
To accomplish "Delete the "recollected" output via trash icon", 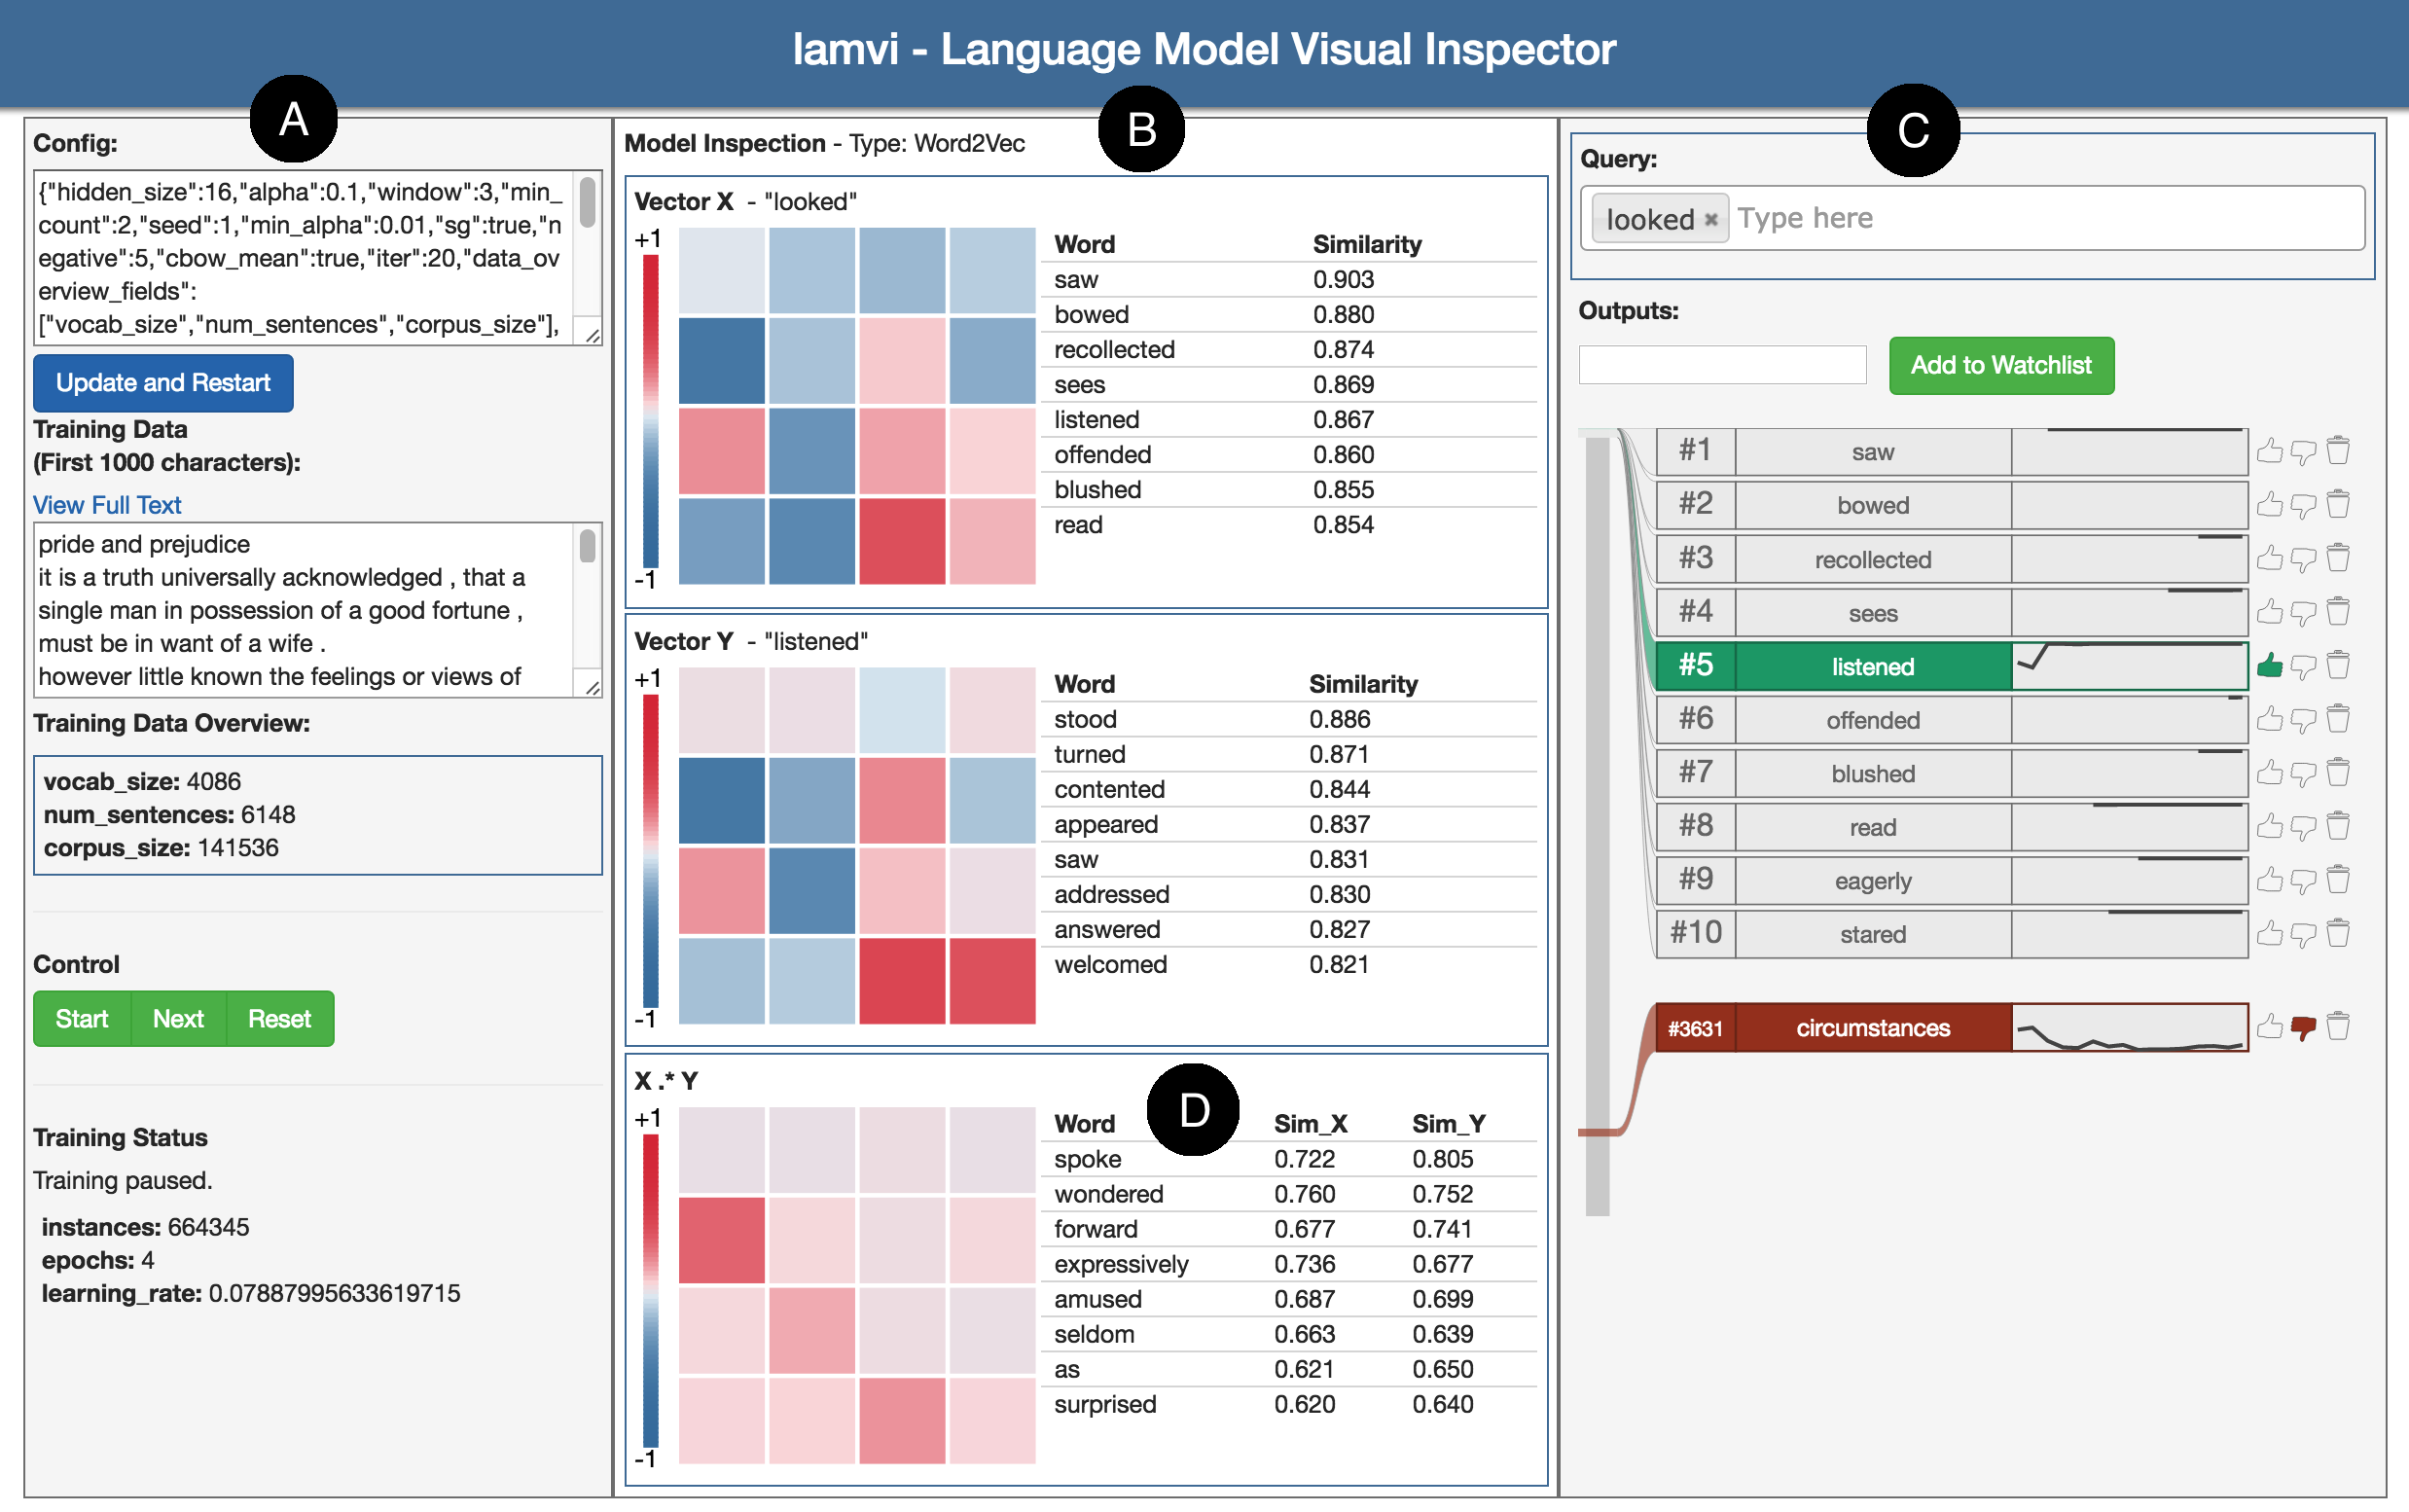I will pos(2338,558).
